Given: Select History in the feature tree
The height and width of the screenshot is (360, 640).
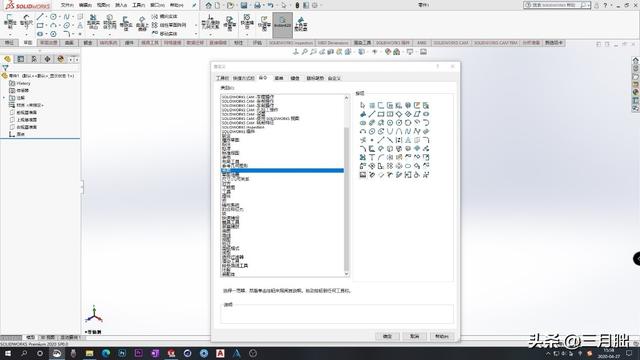Looking at the screenshot, I should click(23, 83).
